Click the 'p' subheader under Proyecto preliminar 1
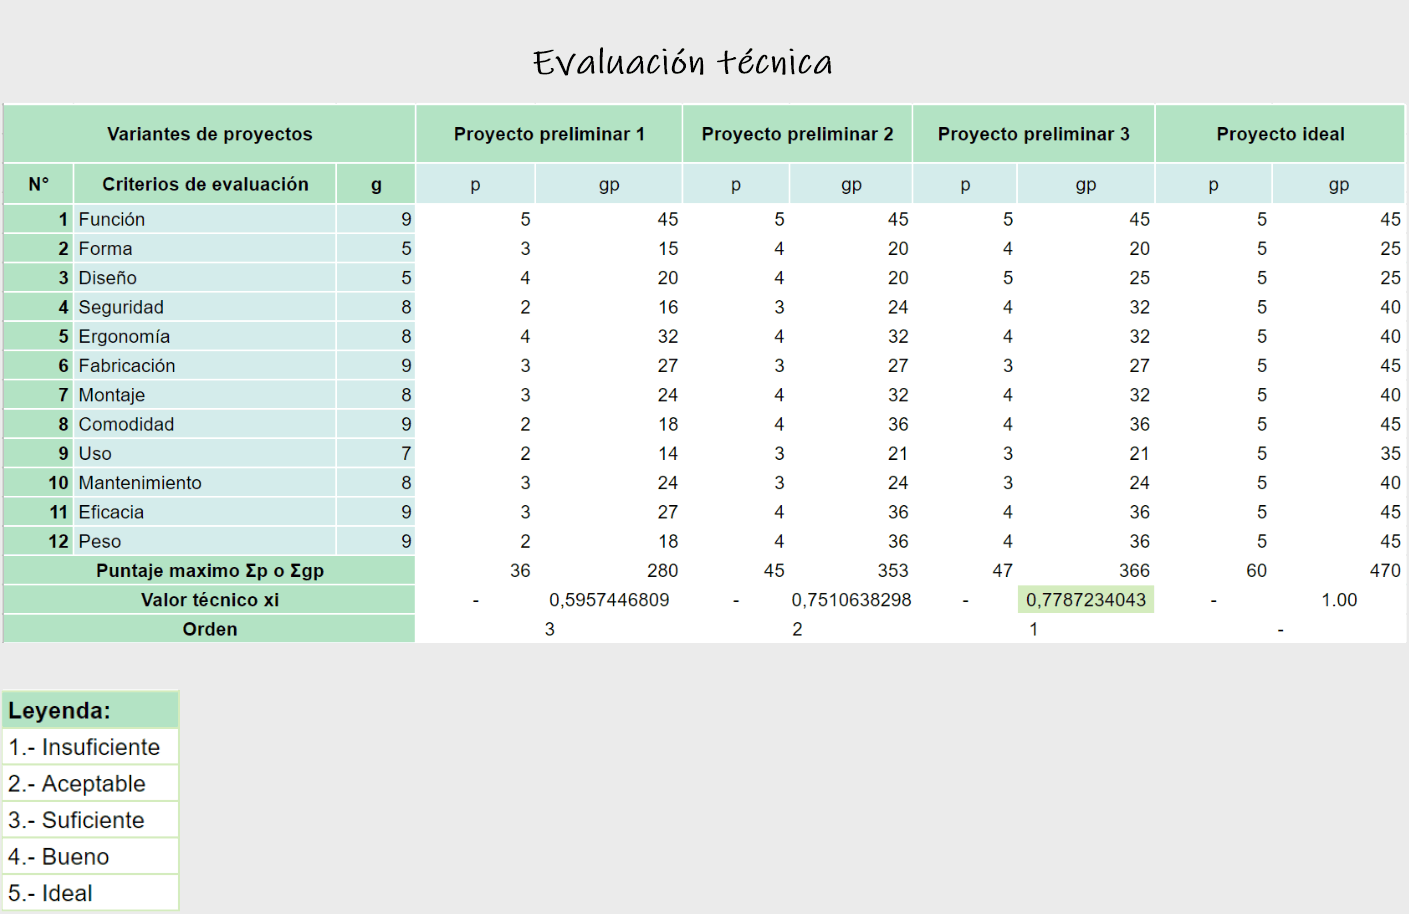The height and width of the screenshot is (914, 1409). (x=475, y=184)
